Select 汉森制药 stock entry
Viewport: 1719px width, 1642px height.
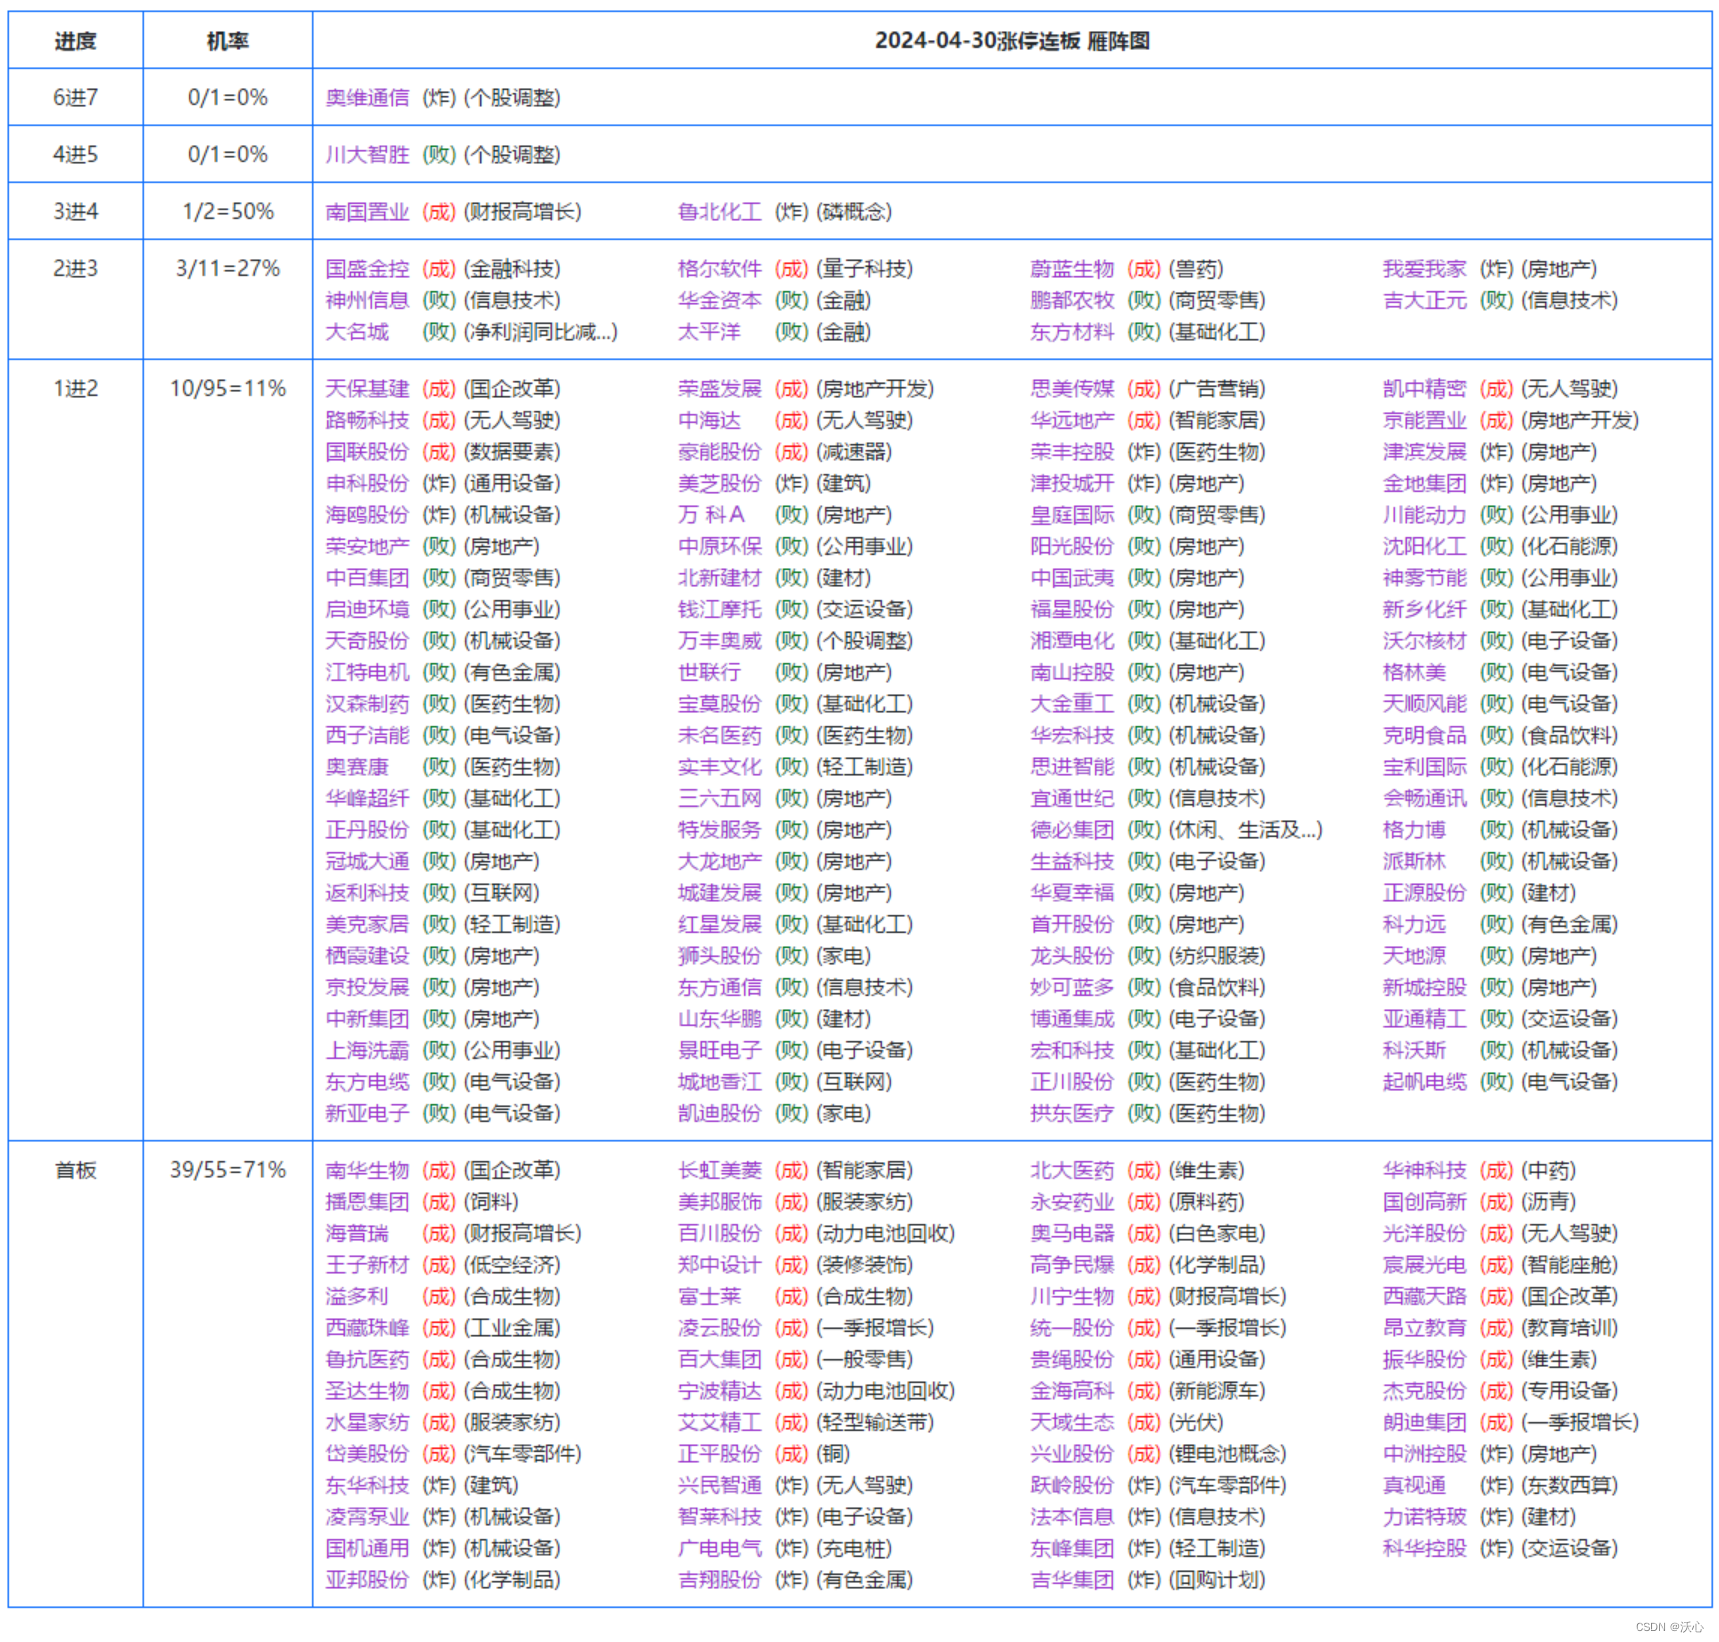coord(367,703)
